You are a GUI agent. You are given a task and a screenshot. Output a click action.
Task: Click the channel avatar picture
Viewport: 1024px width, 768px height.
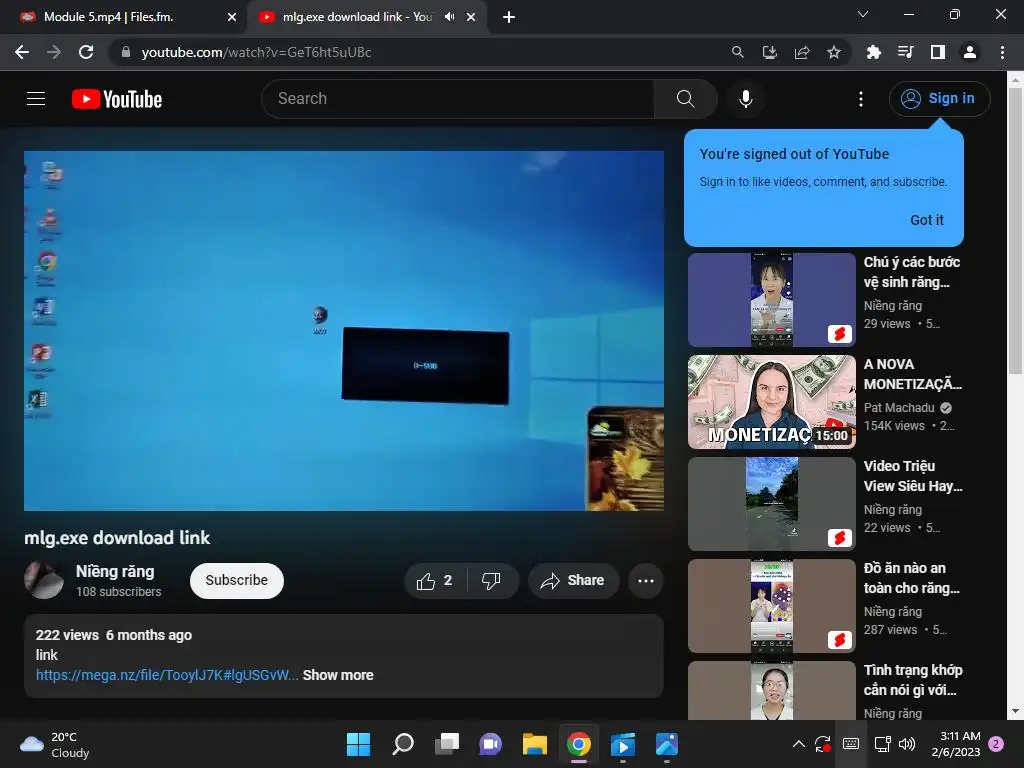coord(44,581)
